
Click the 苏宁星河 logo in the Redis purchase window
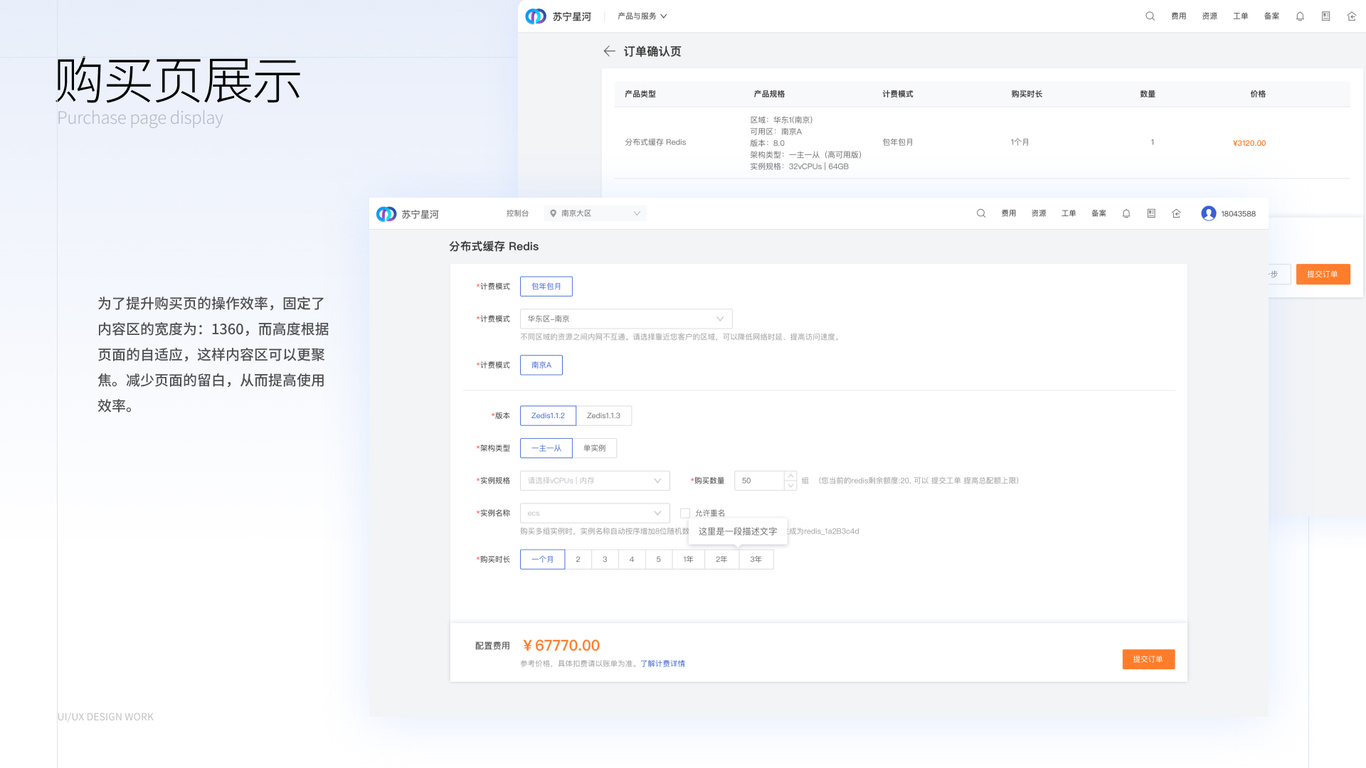[407, 214]
